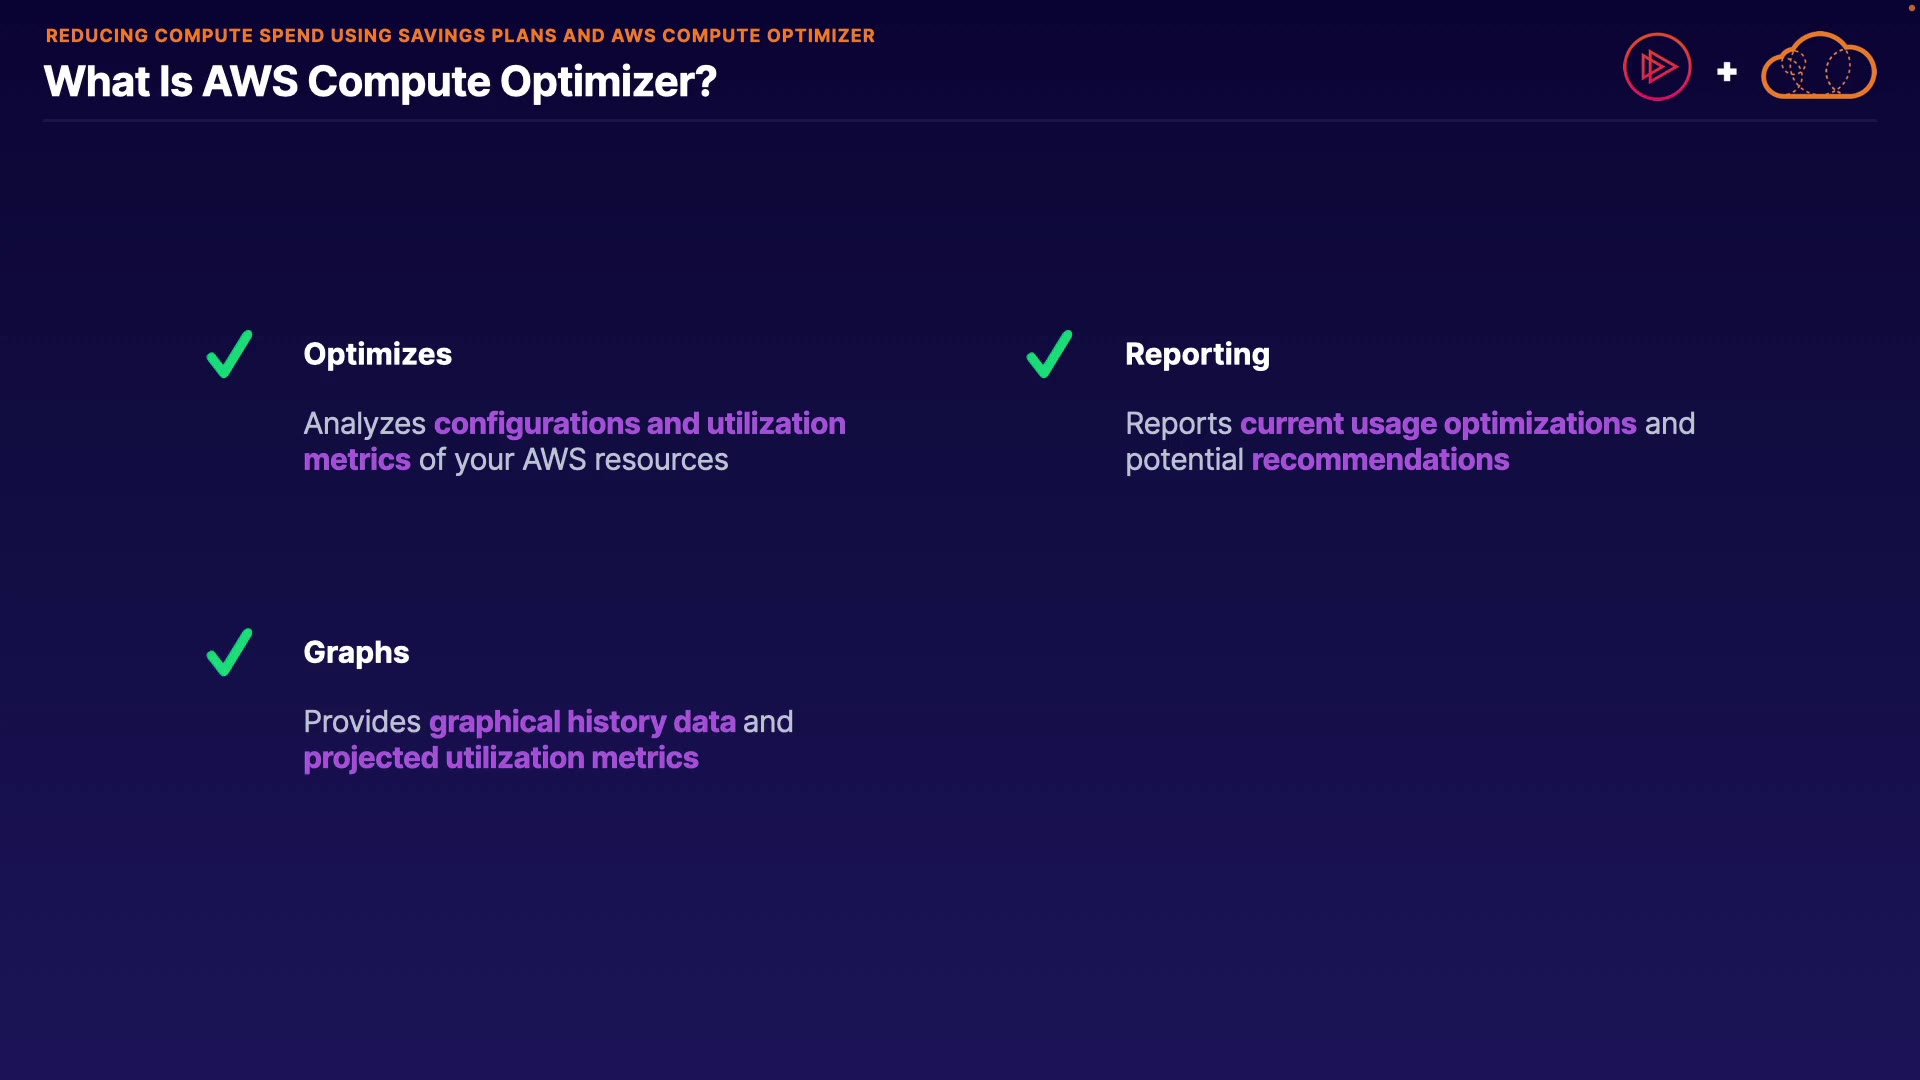Screen dimensions: 1920x1080
Task: Click the green checkmark beside Graphs
Action: click(229, 652)
